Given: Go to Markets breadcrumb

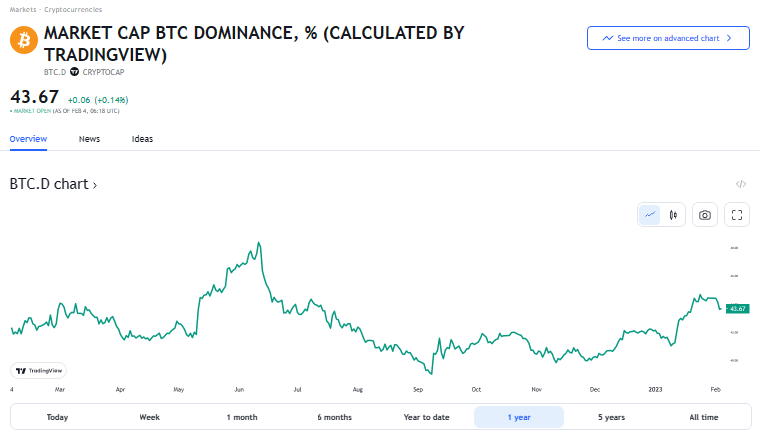Looking at the screenshot, I should click(x=23, y=9).
